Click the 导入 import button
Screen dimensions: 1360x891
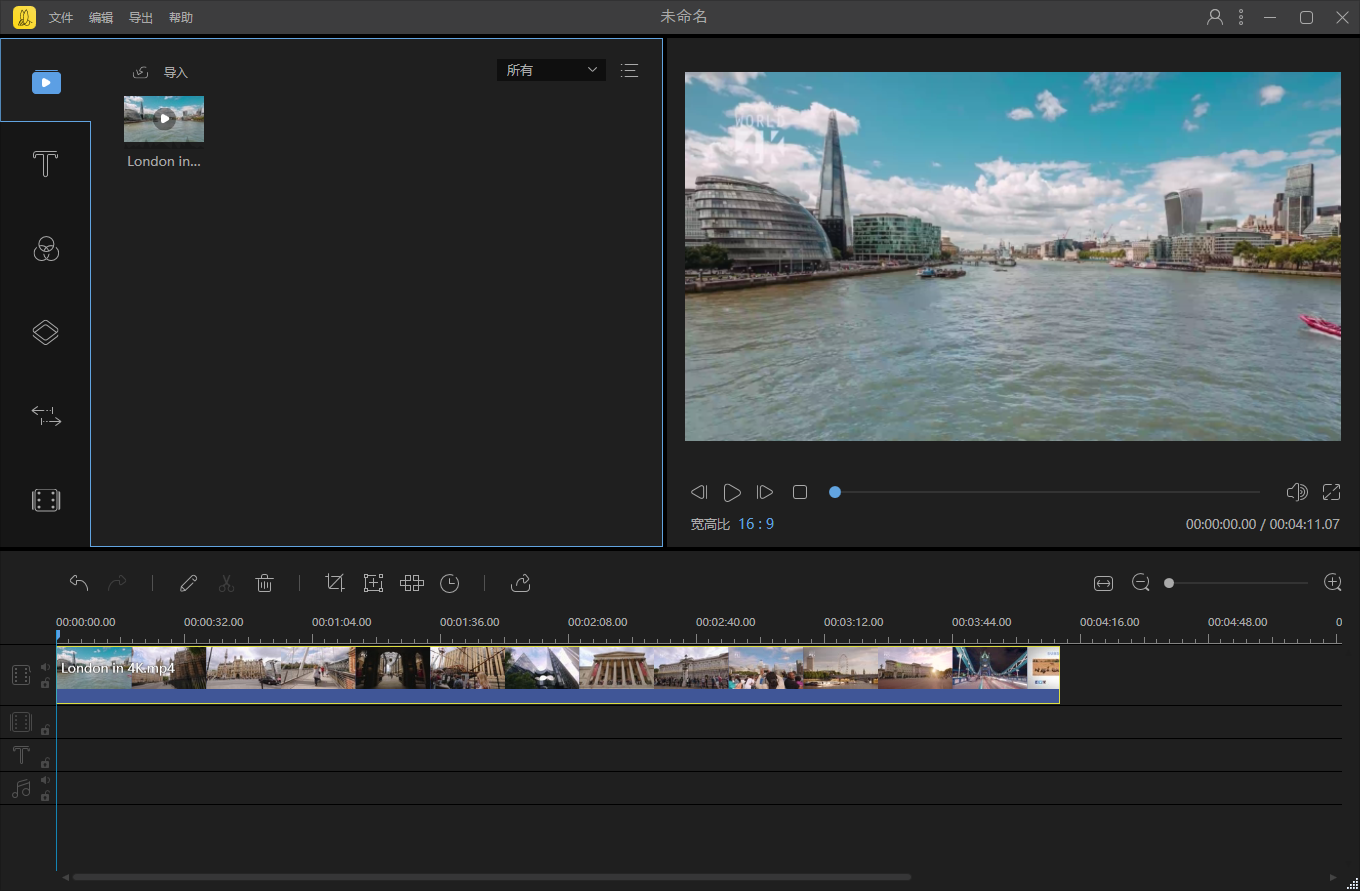pyautogui.click(x=176, y=73)
